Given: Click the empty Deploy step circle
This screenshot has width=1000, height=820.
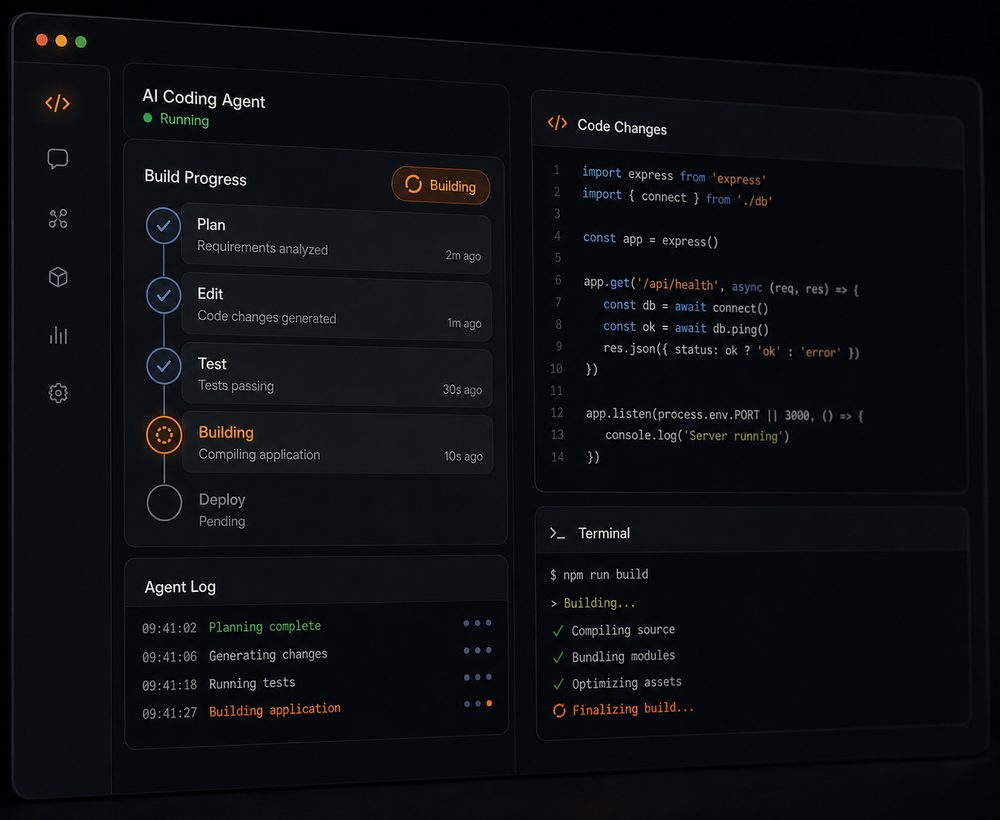Looking at the screenshot, I should [165, 503].
